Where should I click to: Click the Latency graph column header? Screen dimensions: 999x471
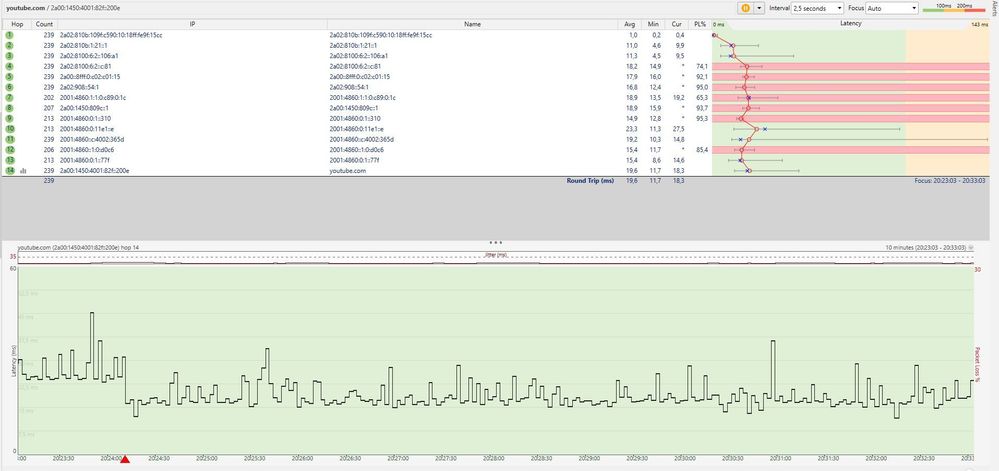click(x=851, y=24)
